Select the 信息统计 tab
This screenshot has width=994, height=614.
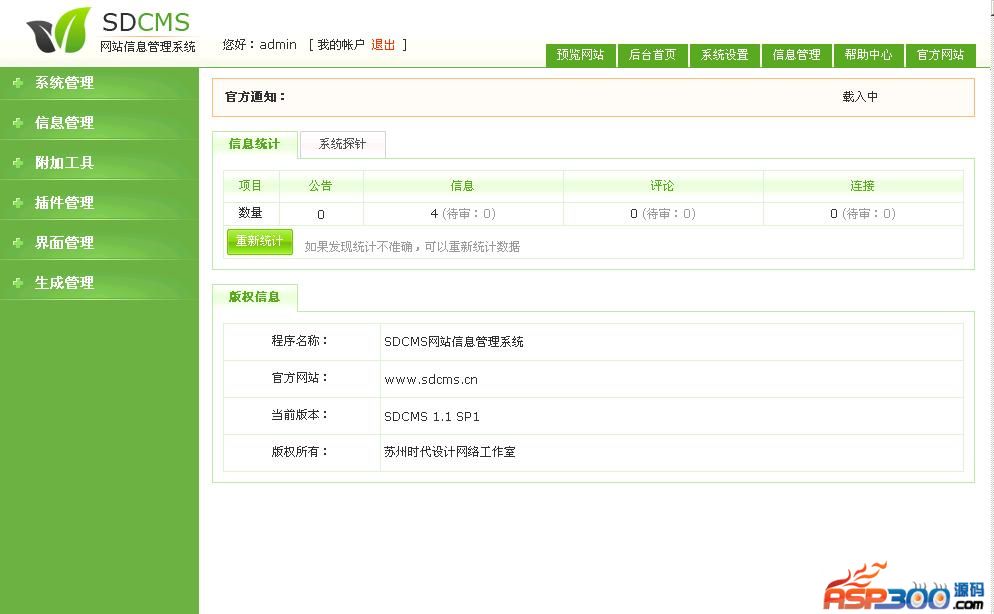coord(254,144)
